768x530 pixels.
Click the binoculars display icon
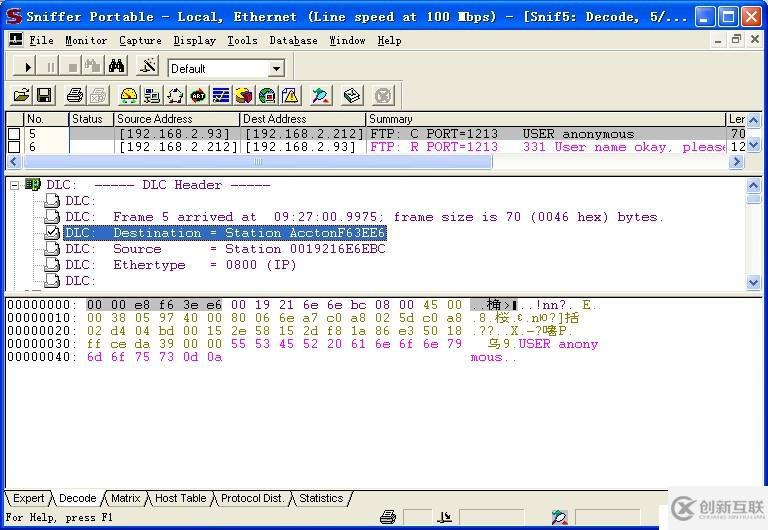[116, 66]
